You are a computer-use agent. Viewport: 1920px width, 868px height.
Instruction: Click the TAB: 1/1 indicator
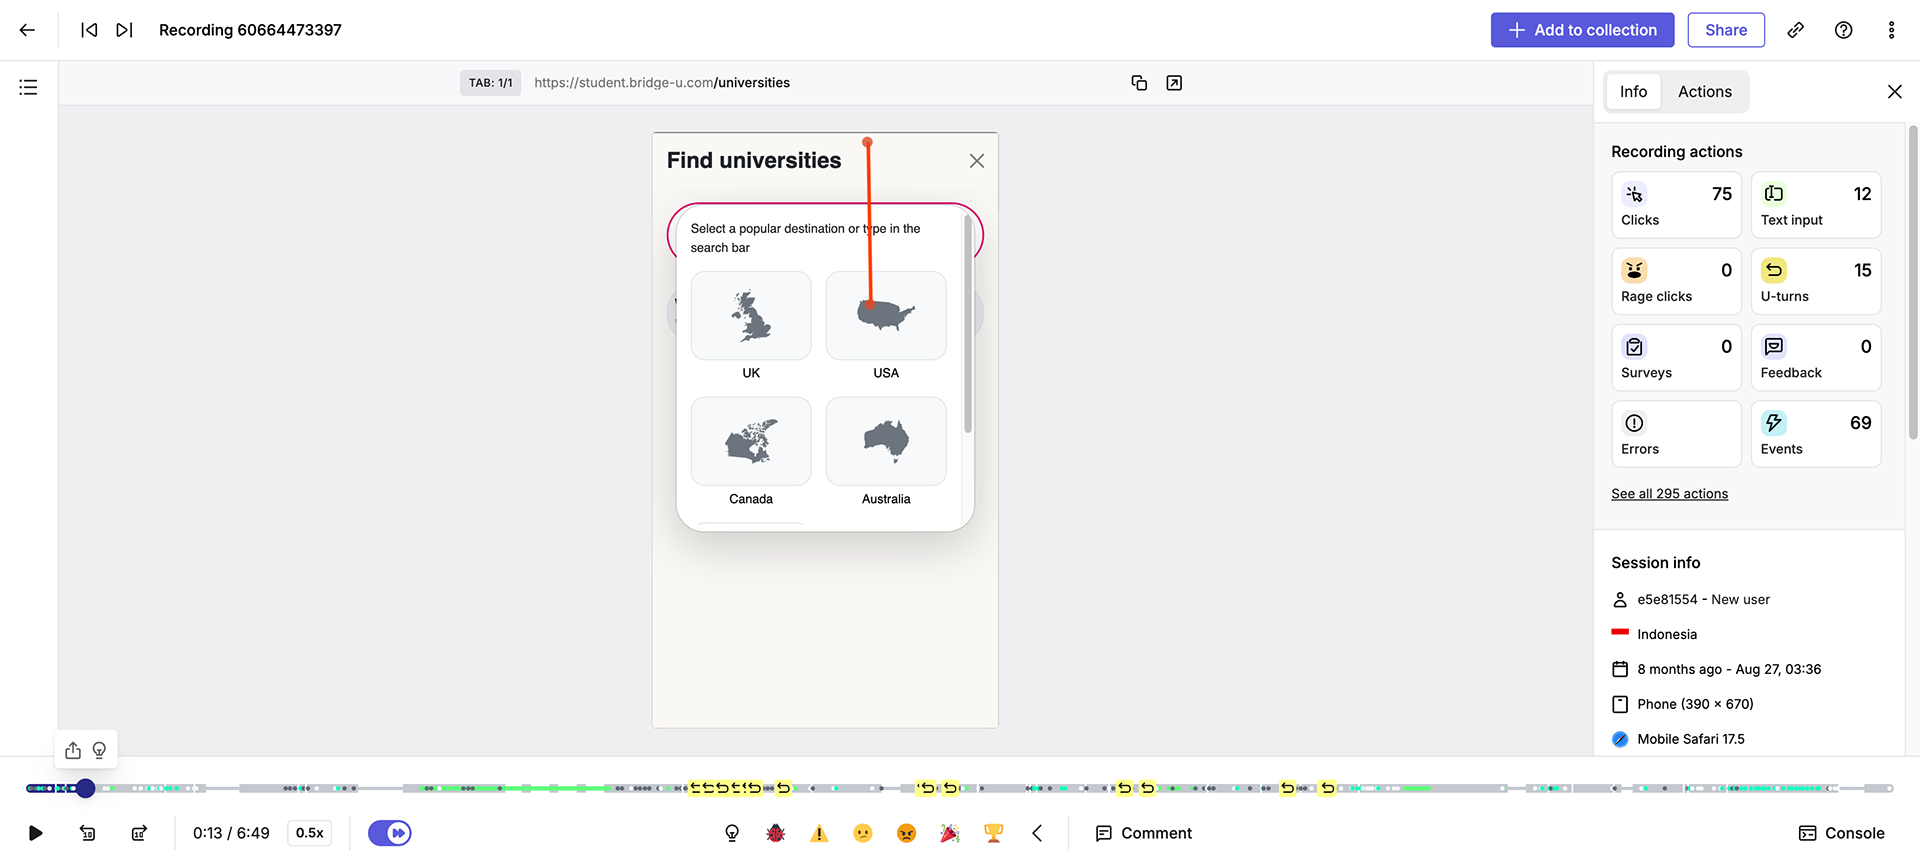point(490,83)
